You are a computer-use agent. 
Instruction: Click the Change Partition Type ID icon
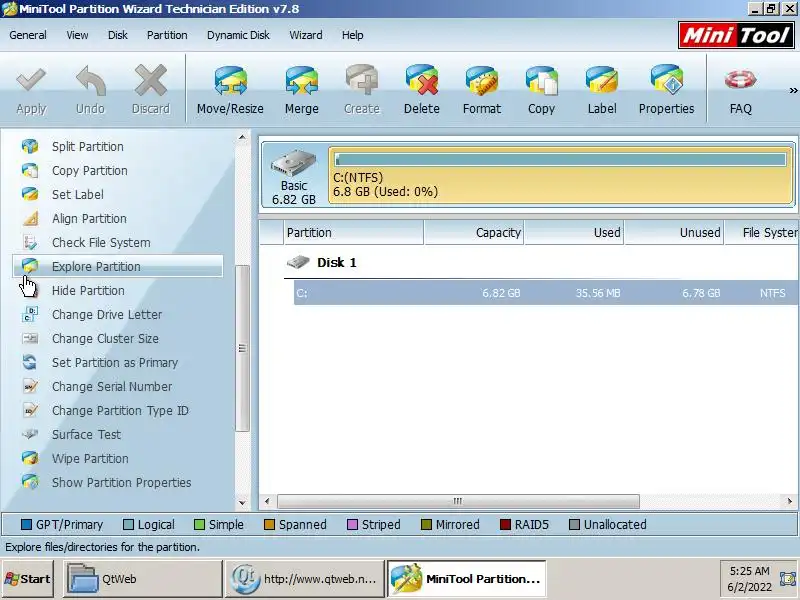pos(30,410)
